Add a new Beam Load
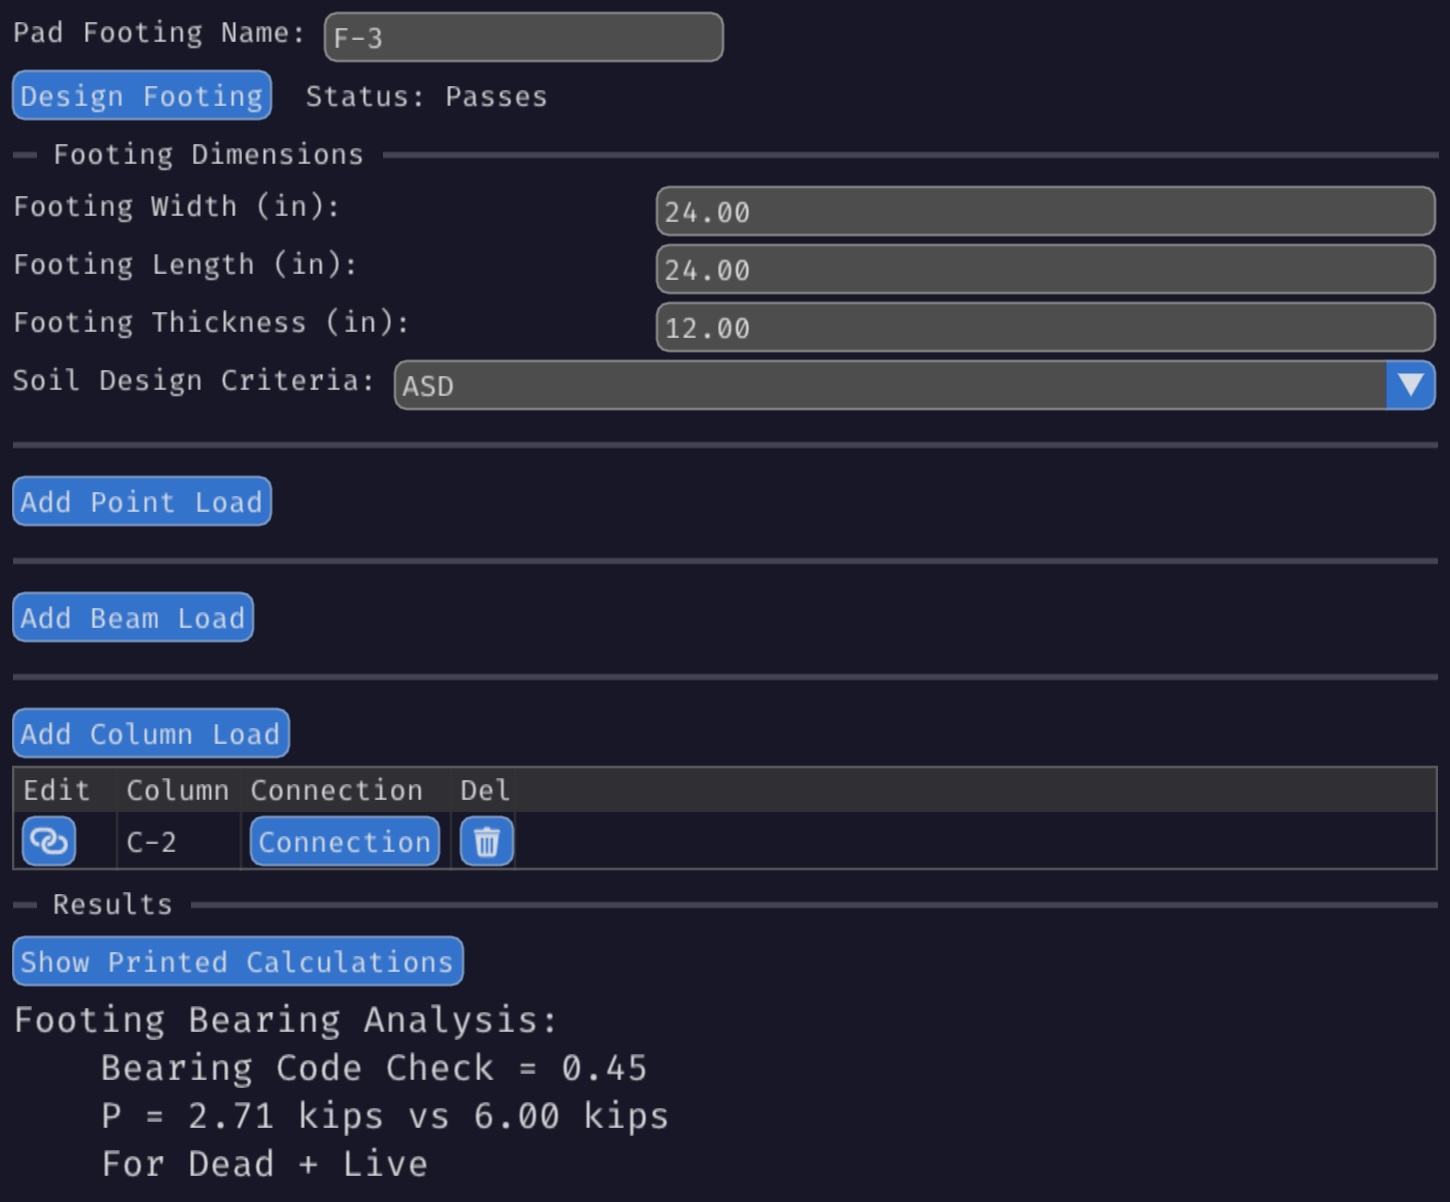Viewport: 1450px width, 1202px height. (x=132, y=617)
